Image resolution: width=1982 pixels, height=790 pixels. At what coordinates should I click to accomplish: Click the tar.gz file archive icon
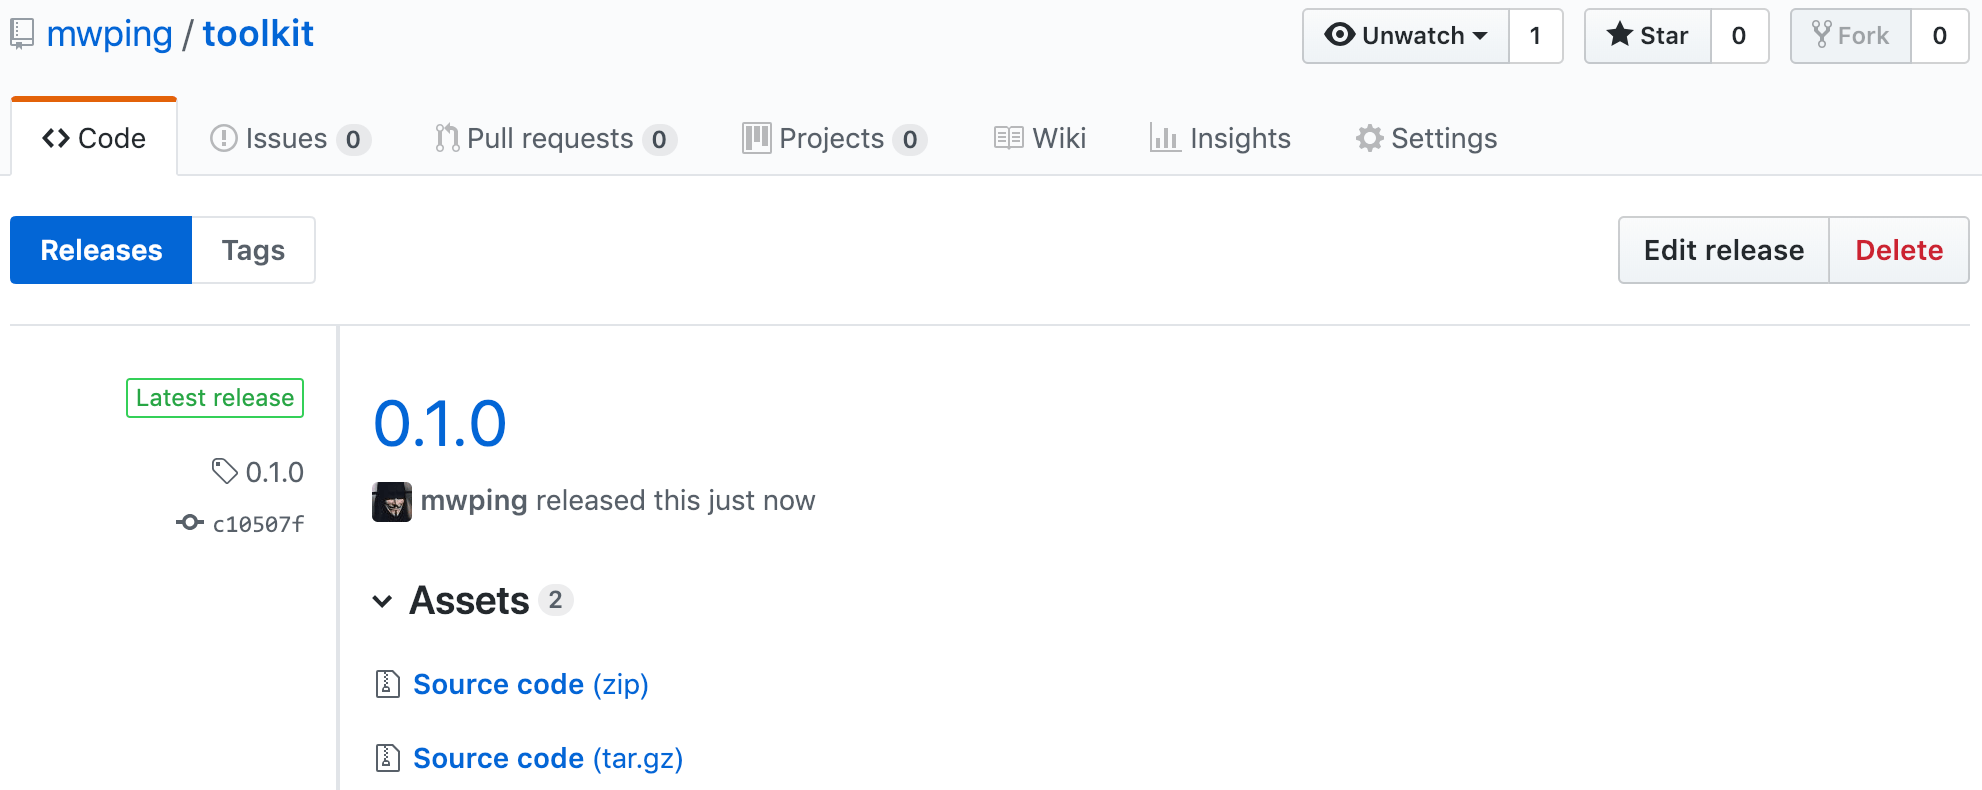387,758
